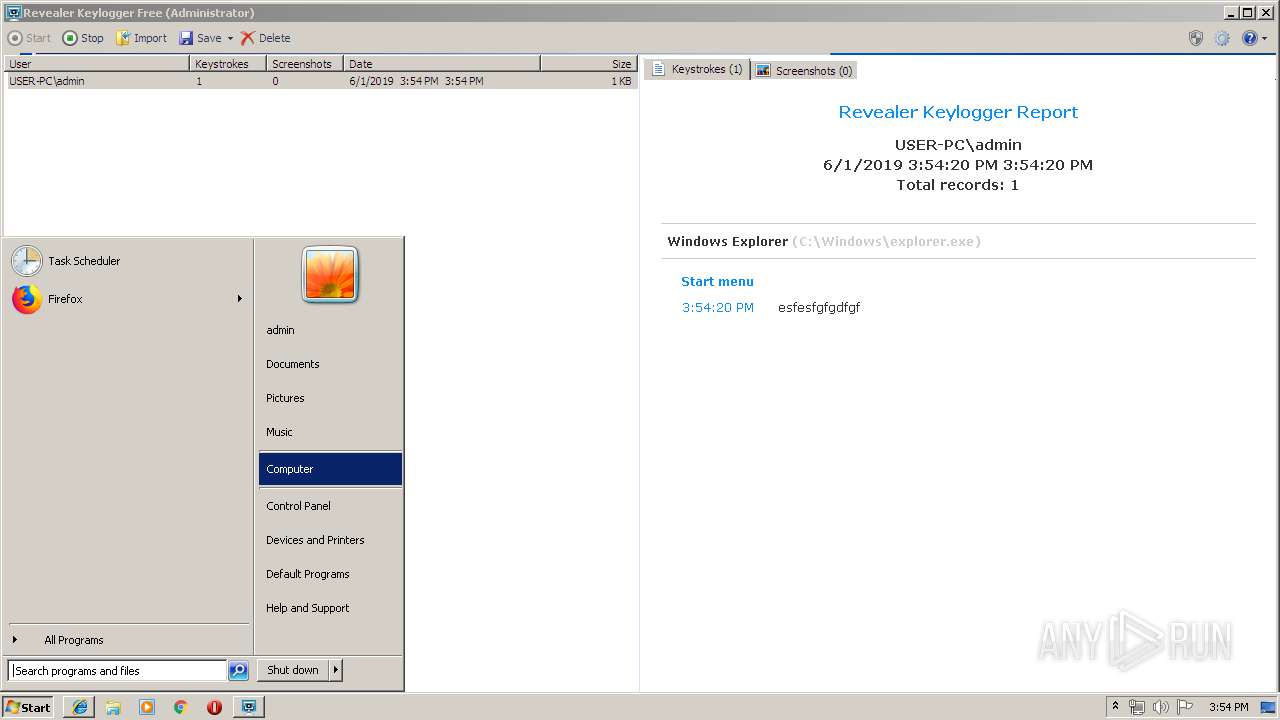
Task: Sort list by Date column
Action: (442, 63)
